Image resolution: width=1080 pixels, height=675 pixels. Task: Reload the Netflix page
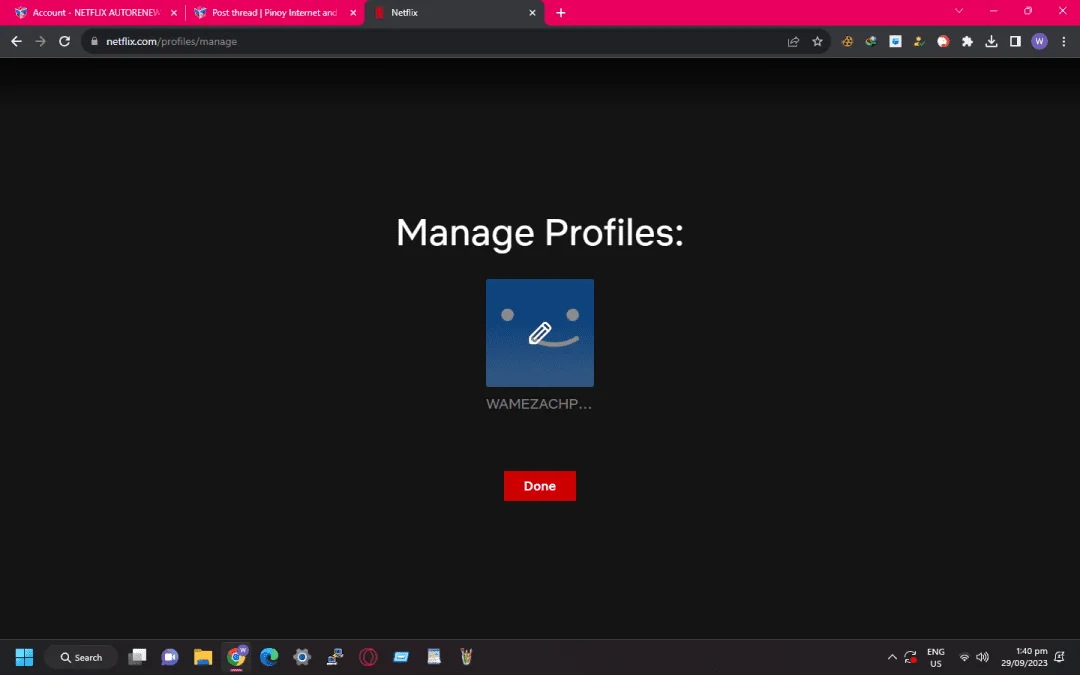65,41
